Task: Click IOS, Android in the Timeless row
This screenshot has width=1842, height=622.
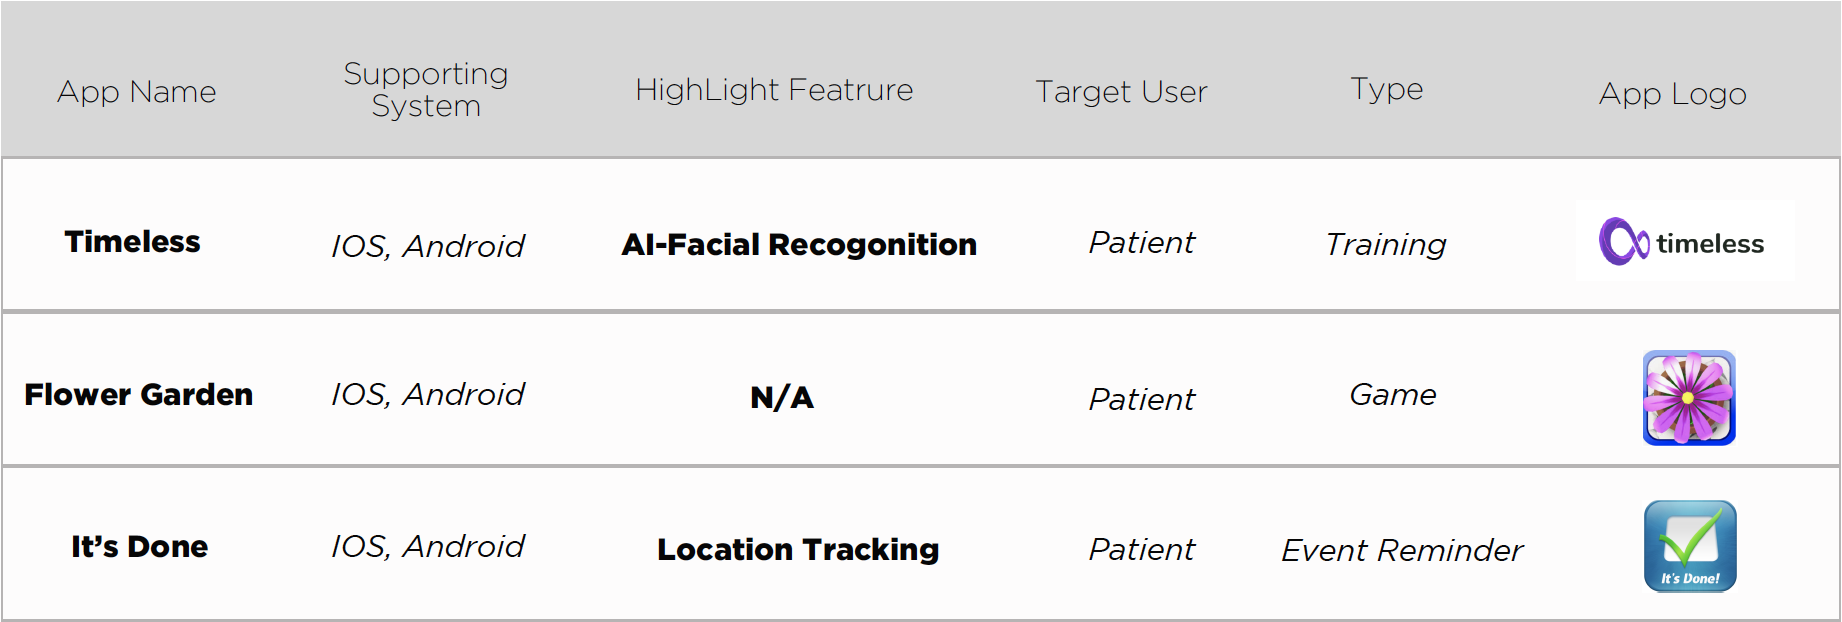Action: click(428, 246)
